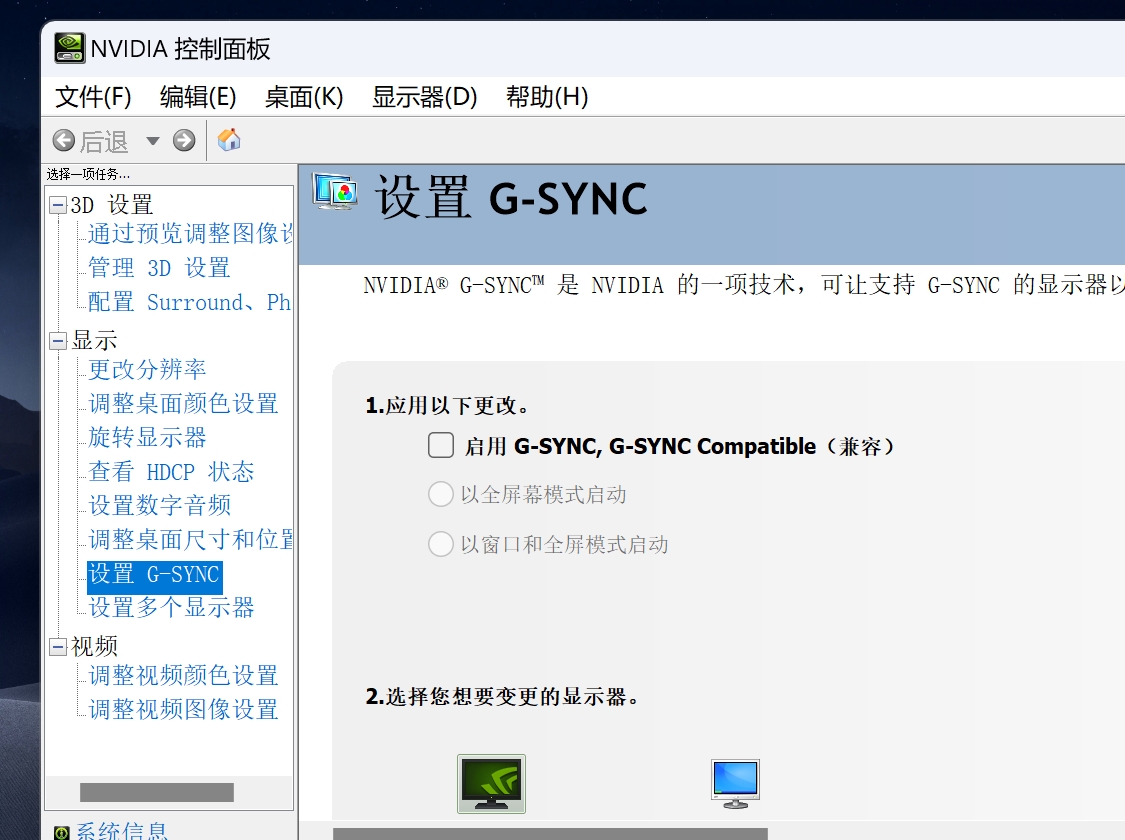Click the Back arrow icon in toolbar
1125x840 pixels.
(x=64, y=141)
